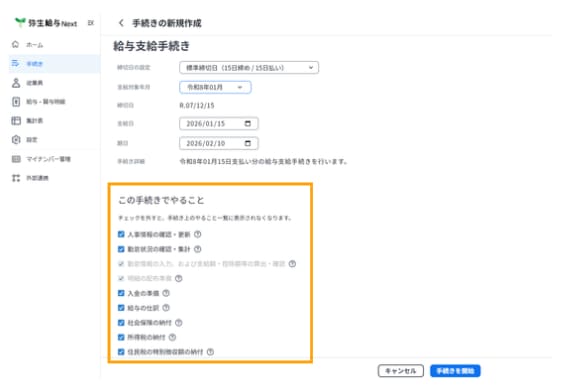
Task: Uncheck 勤怠状況の確認・集計
Action: (121, 249)
